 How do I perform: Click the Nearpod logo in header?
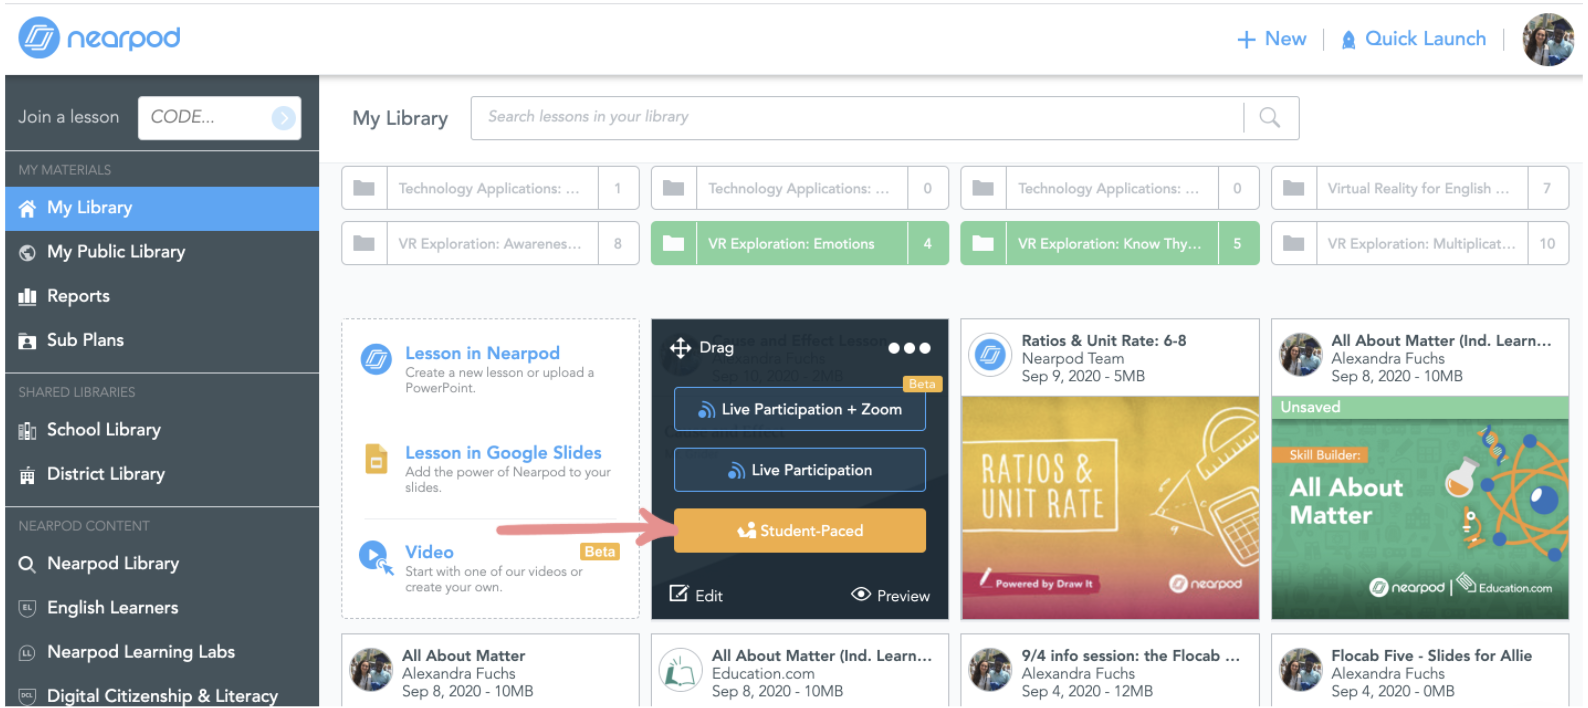99,38
